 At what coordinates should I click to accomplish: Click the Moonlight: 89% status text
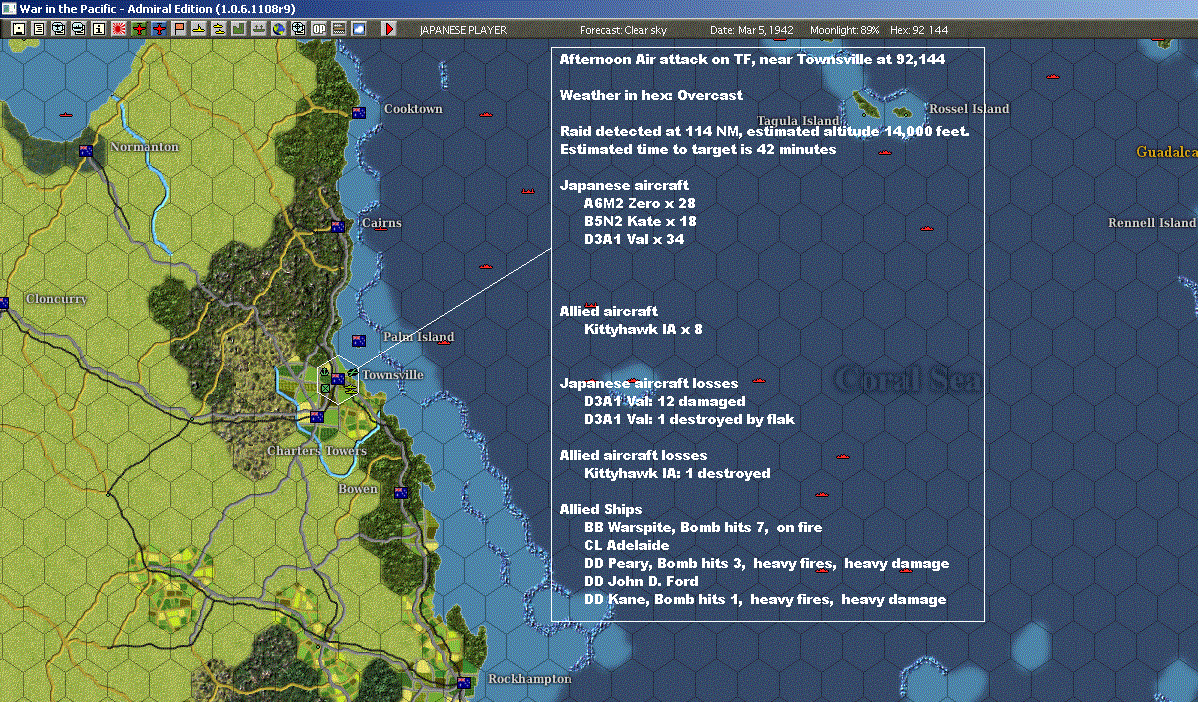844,30
